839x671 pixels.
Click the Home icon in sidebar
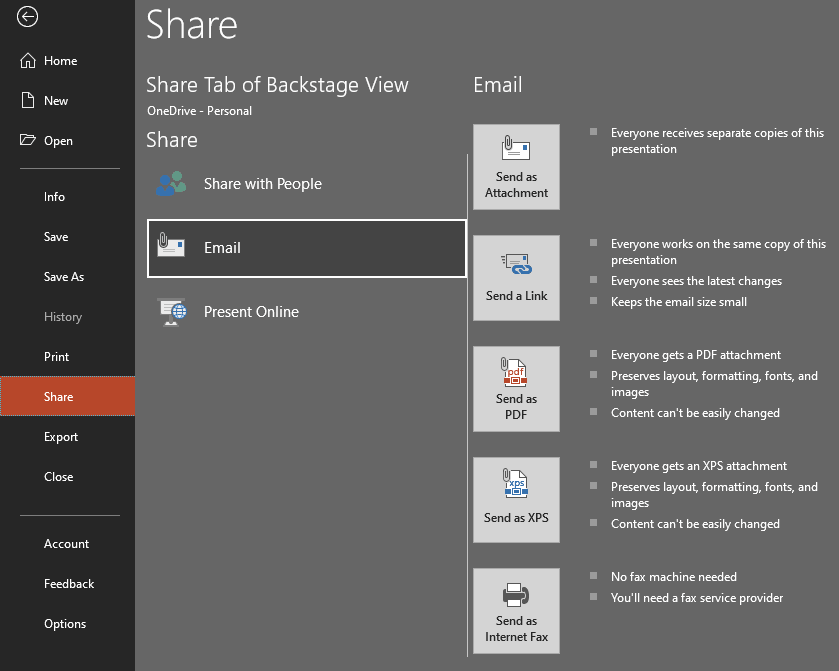[24, 60]
